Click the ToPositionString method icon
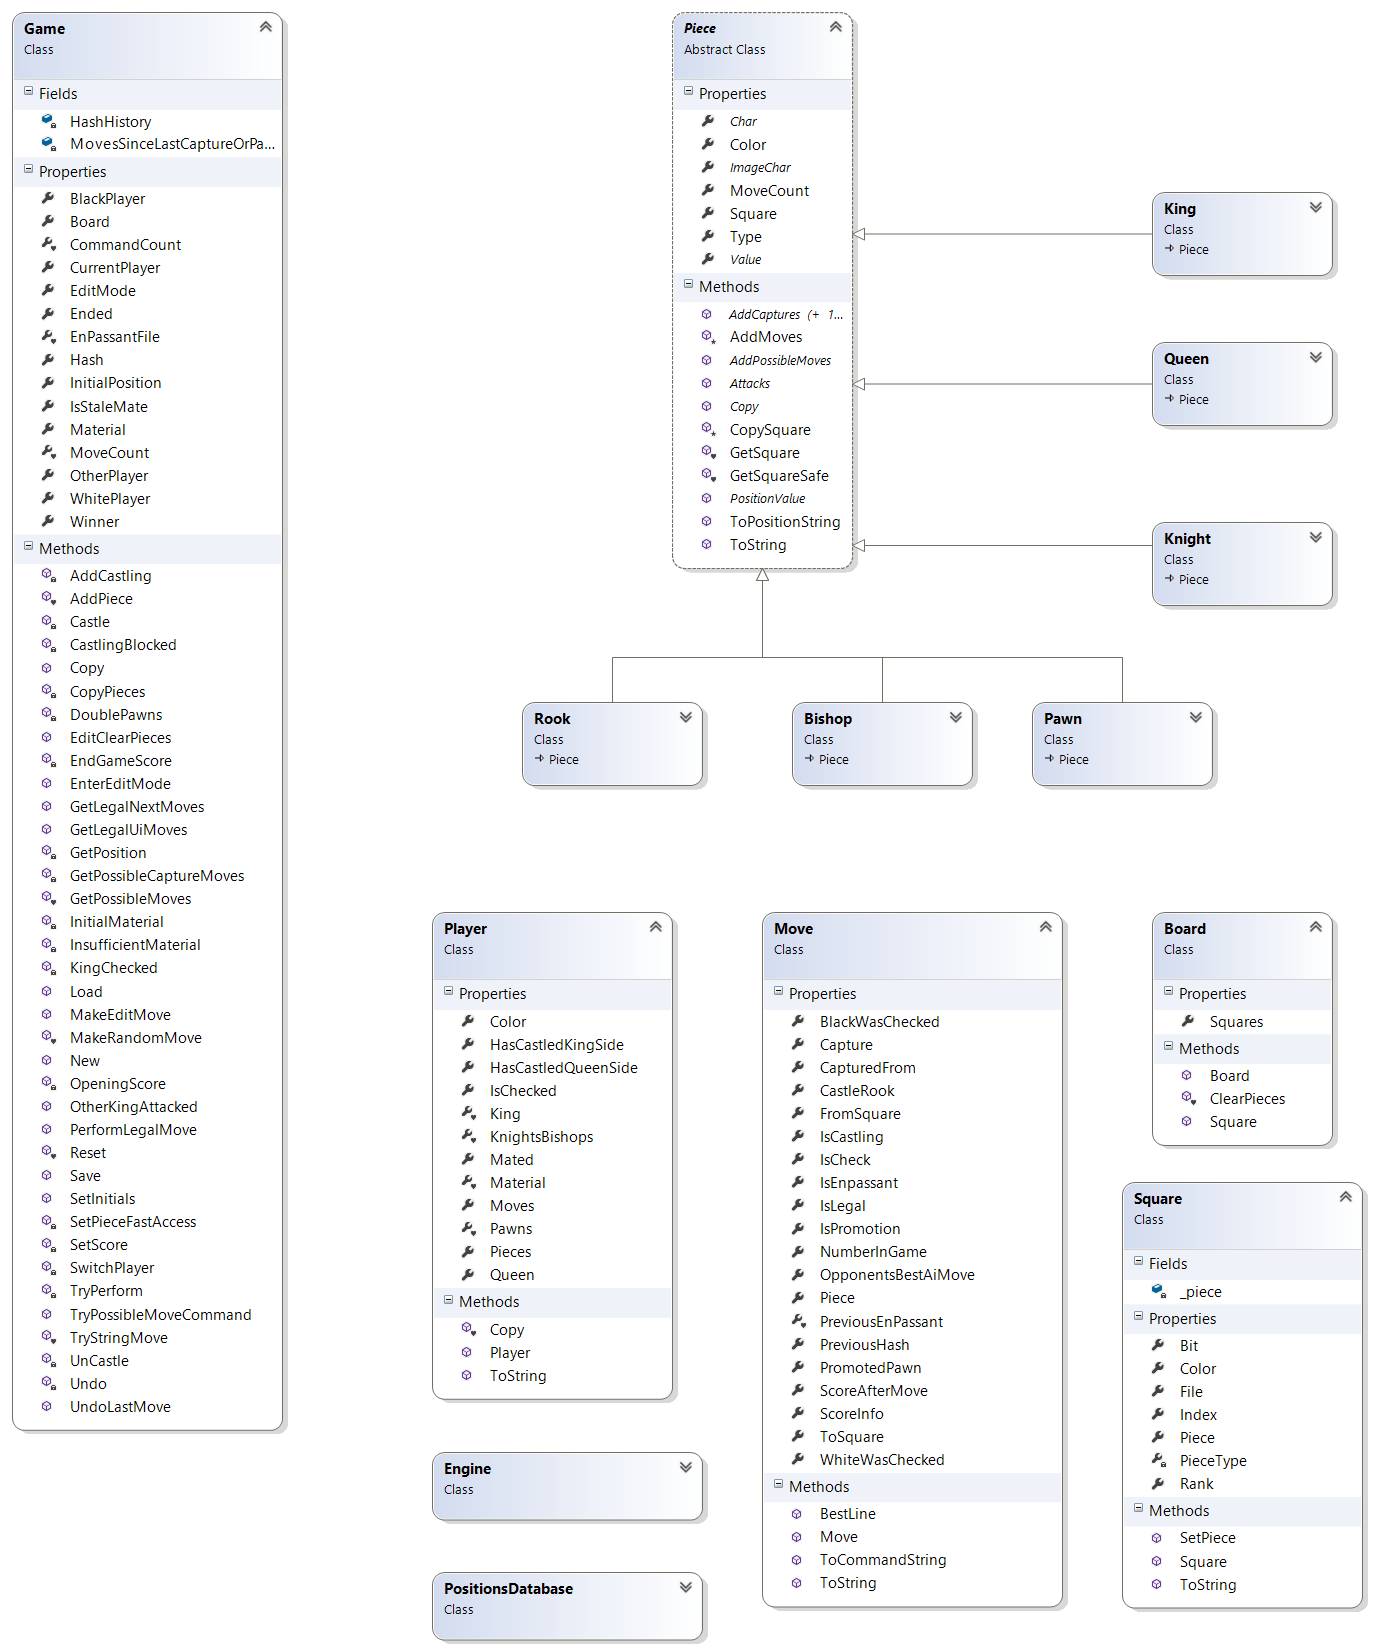Viewport: 1374px width, 1651px height. tap(707, 521)
